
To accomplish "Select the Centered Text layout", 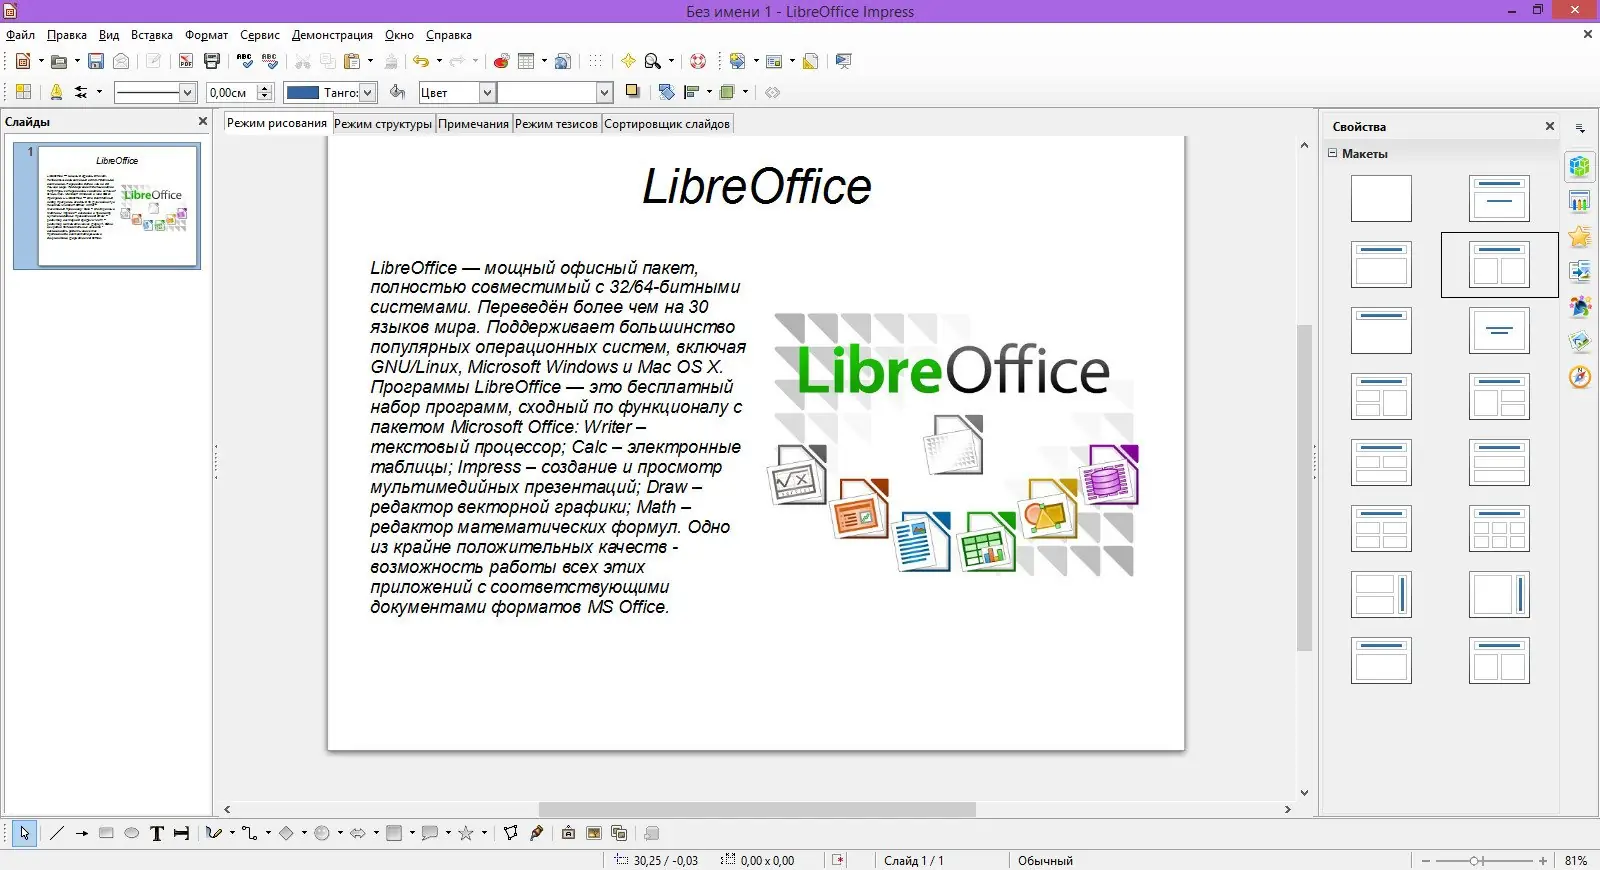I will [1499, 330].
